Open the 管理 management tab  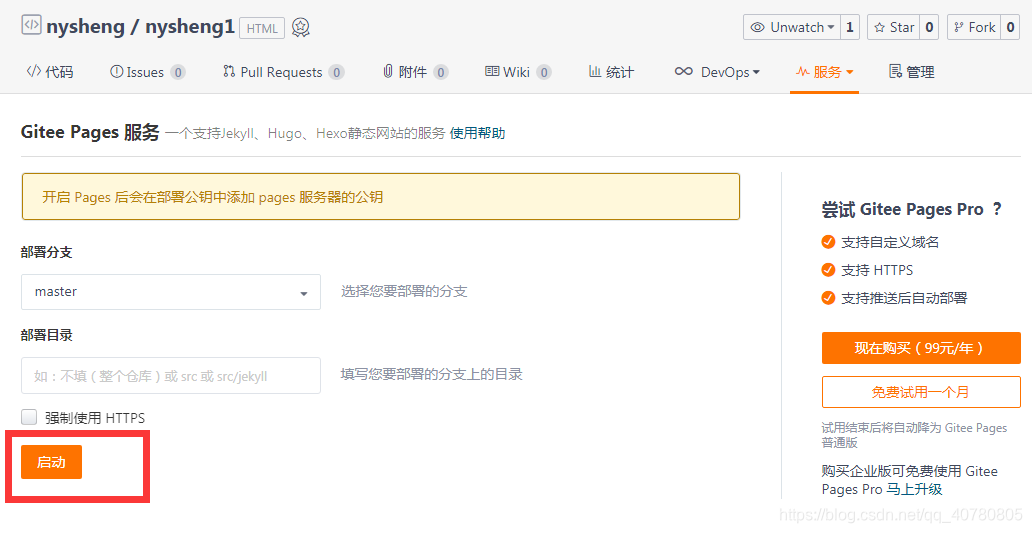coord(912,72)
